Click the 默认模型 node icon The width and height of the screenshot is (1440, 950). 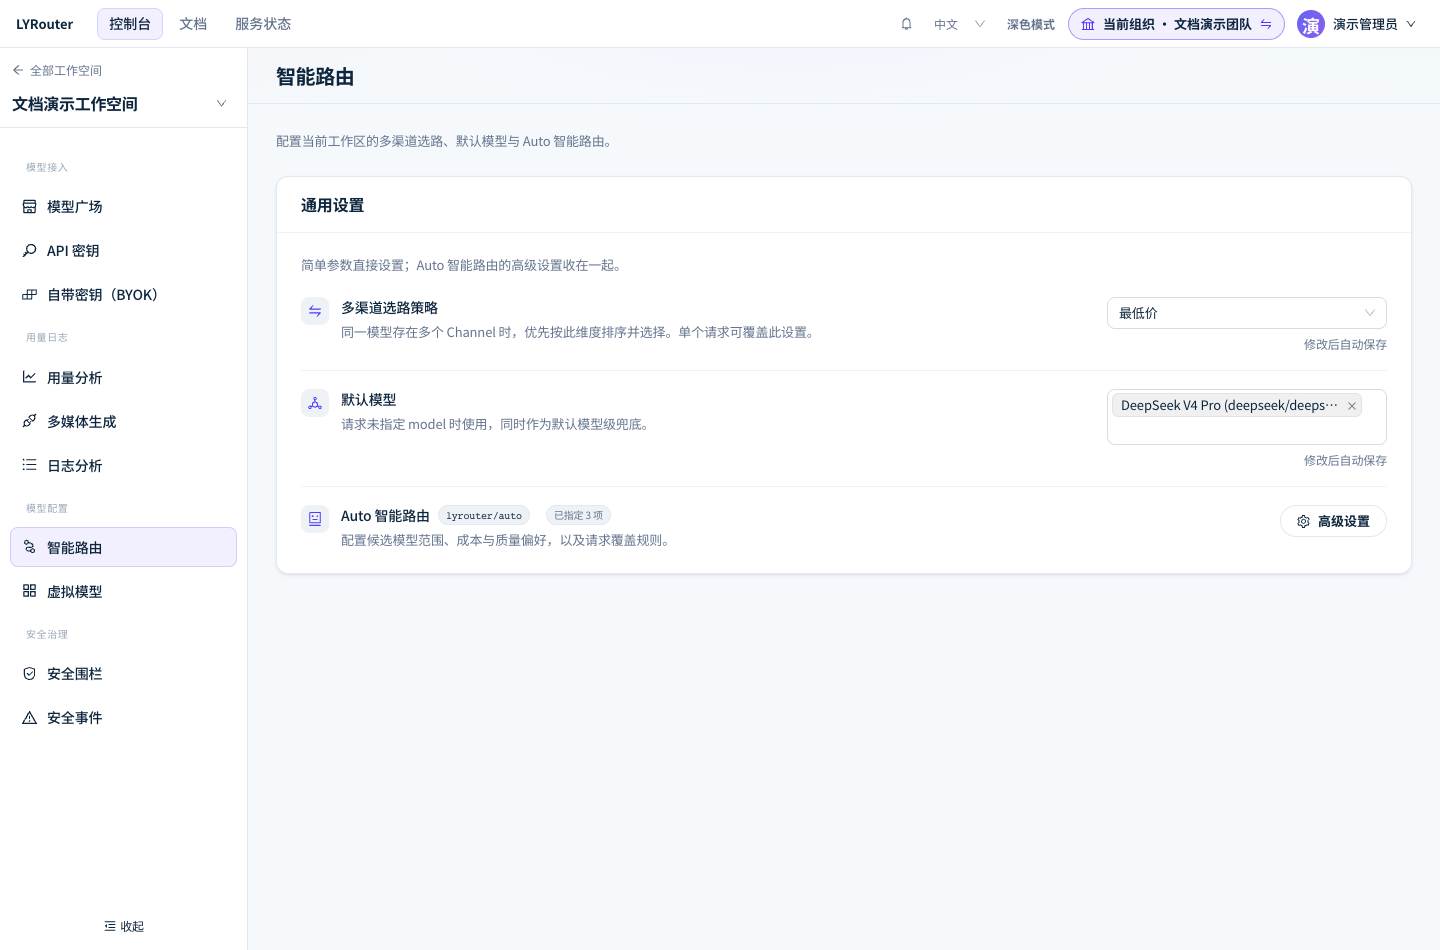click(x=315, y=403)
